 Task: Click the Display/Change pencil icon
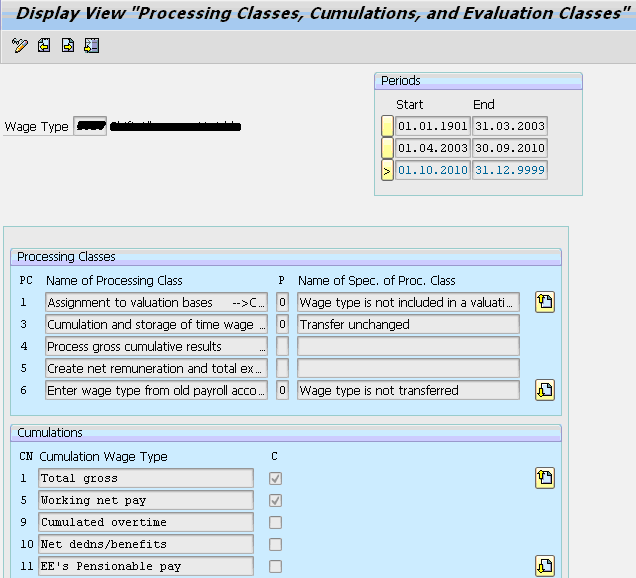[20, 46]
